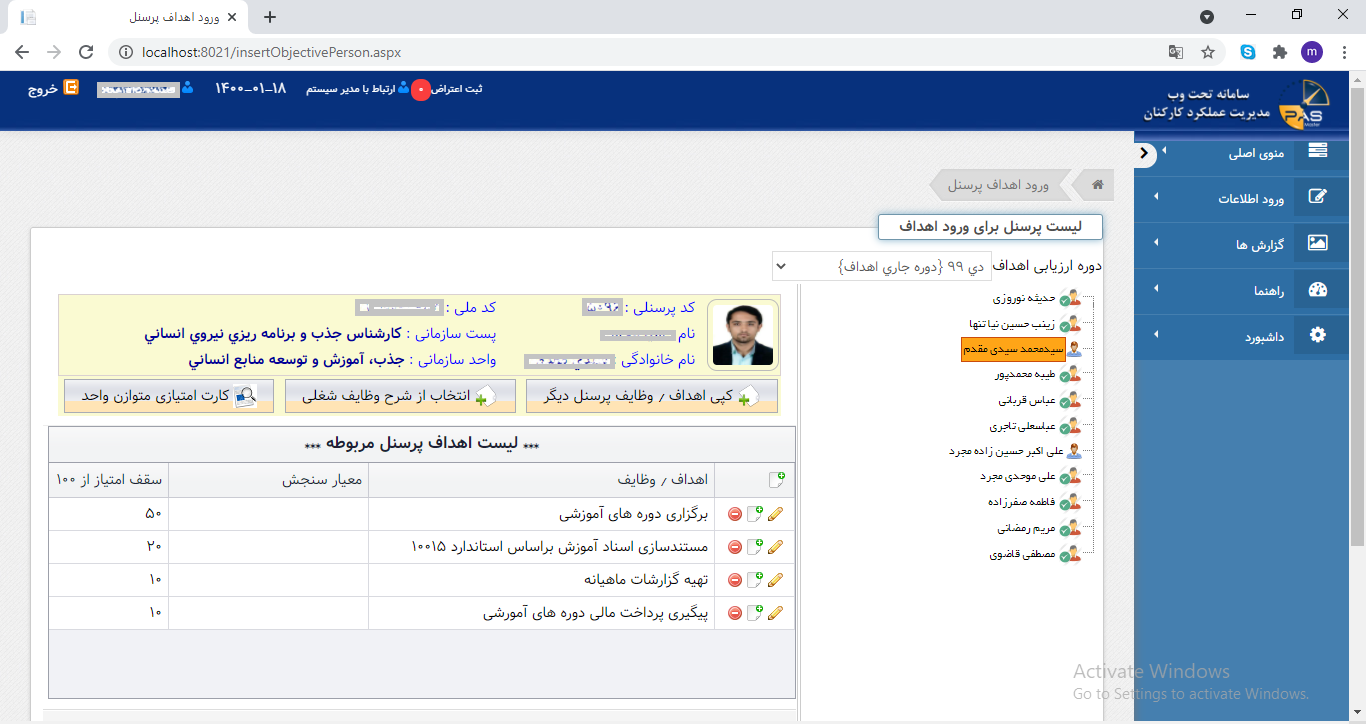The width and height of the screenshot is (1366, 724).
Task: Click add-new-goal icon in table header
Action: (x=776, y=480)
